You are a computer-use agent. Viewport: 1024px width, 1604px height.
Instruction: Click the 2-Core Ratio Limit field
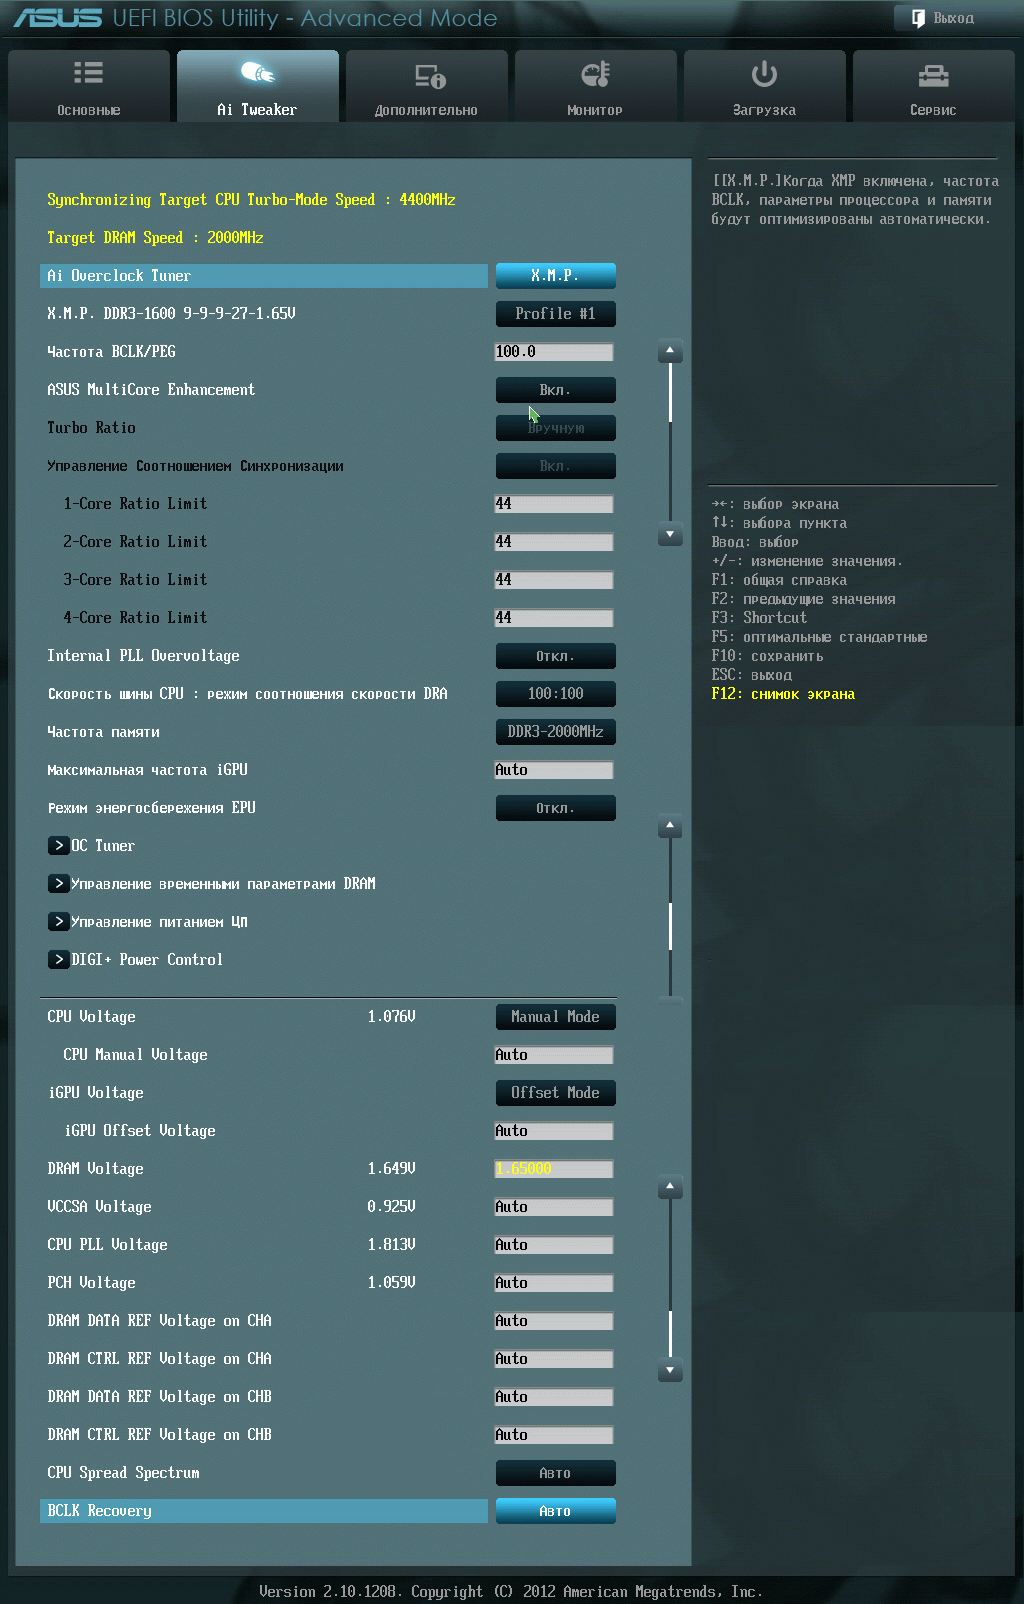pos(554,542)
